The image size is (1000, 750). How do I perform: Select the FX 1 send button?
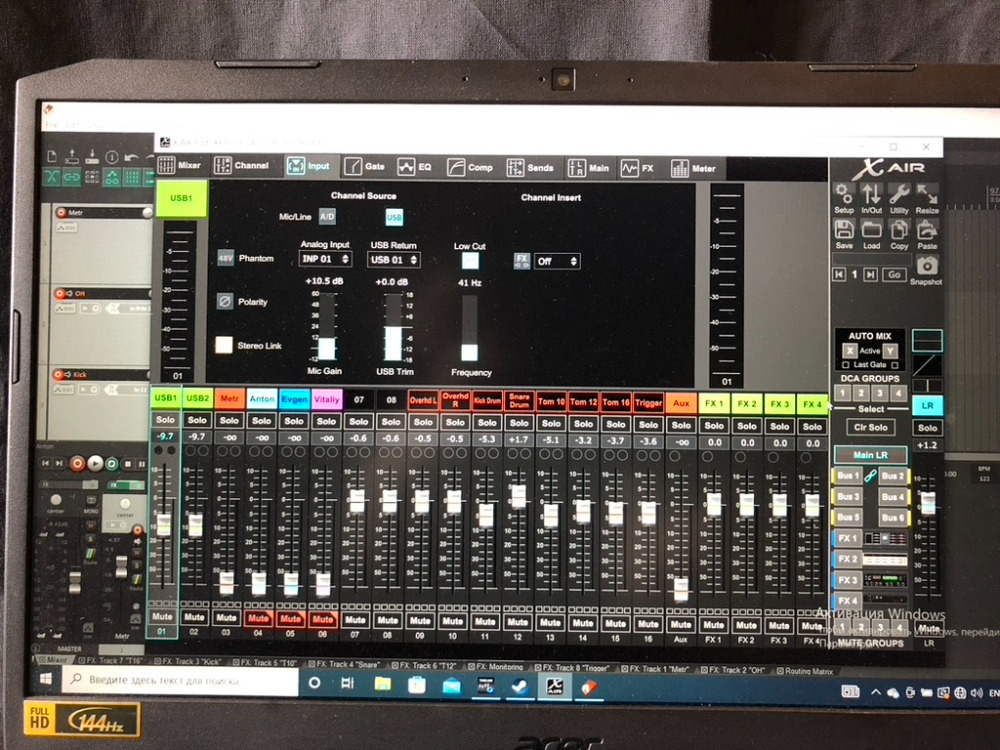pos(848,538)
